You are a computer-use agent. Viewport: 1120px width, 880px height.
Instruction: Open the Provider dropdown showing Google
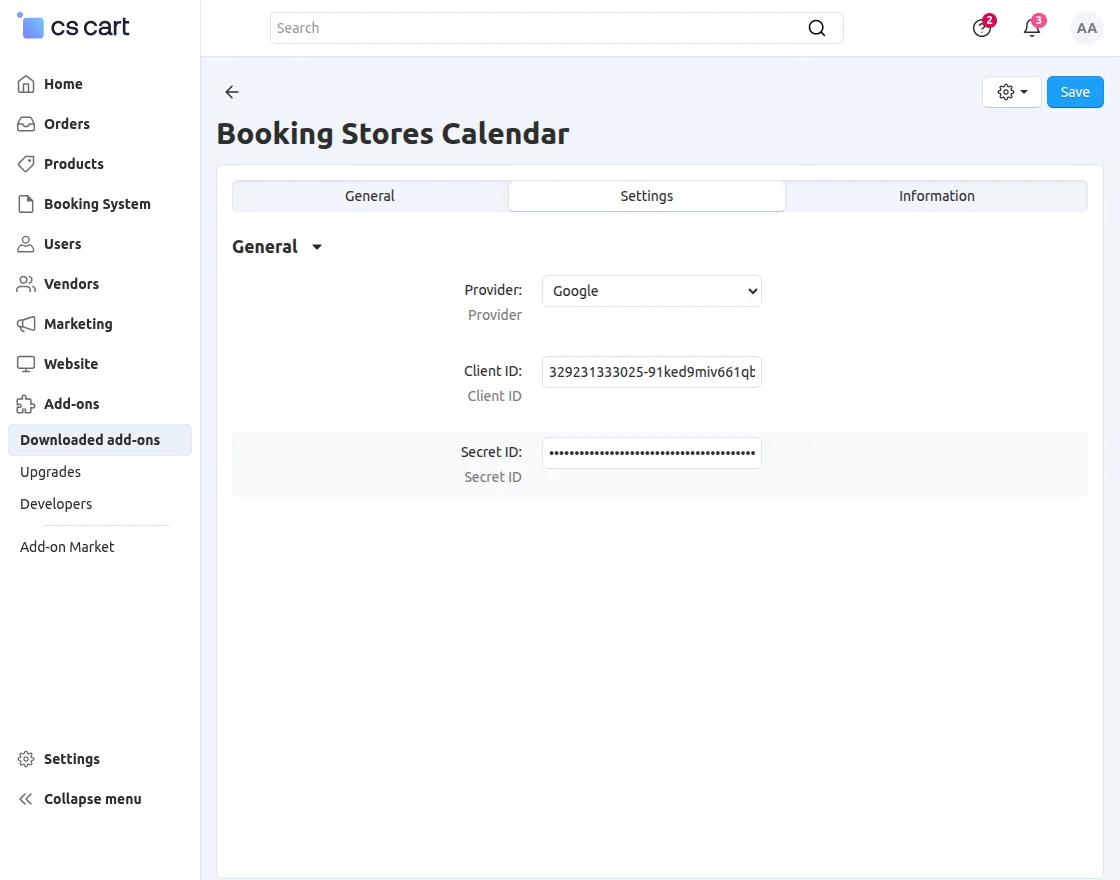[651, 291]
